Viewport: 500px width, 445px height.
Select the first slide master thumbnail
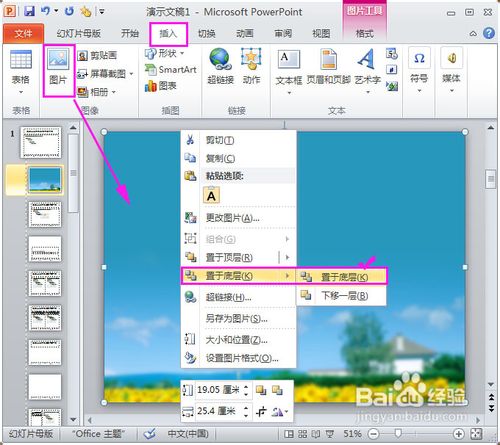41,142
